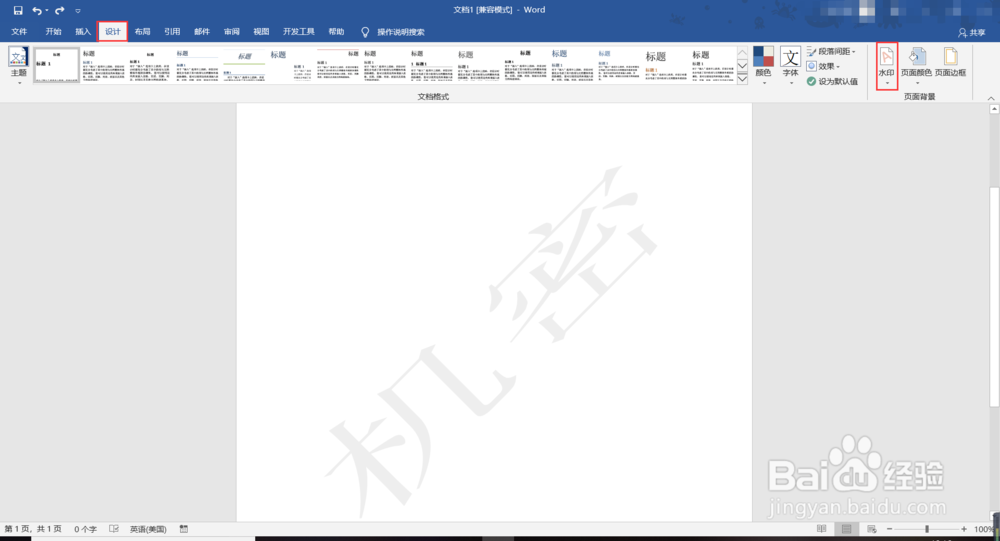Click the 100% zoom level
This screenshot has width=1000, height=541.
tap(985, 529)
